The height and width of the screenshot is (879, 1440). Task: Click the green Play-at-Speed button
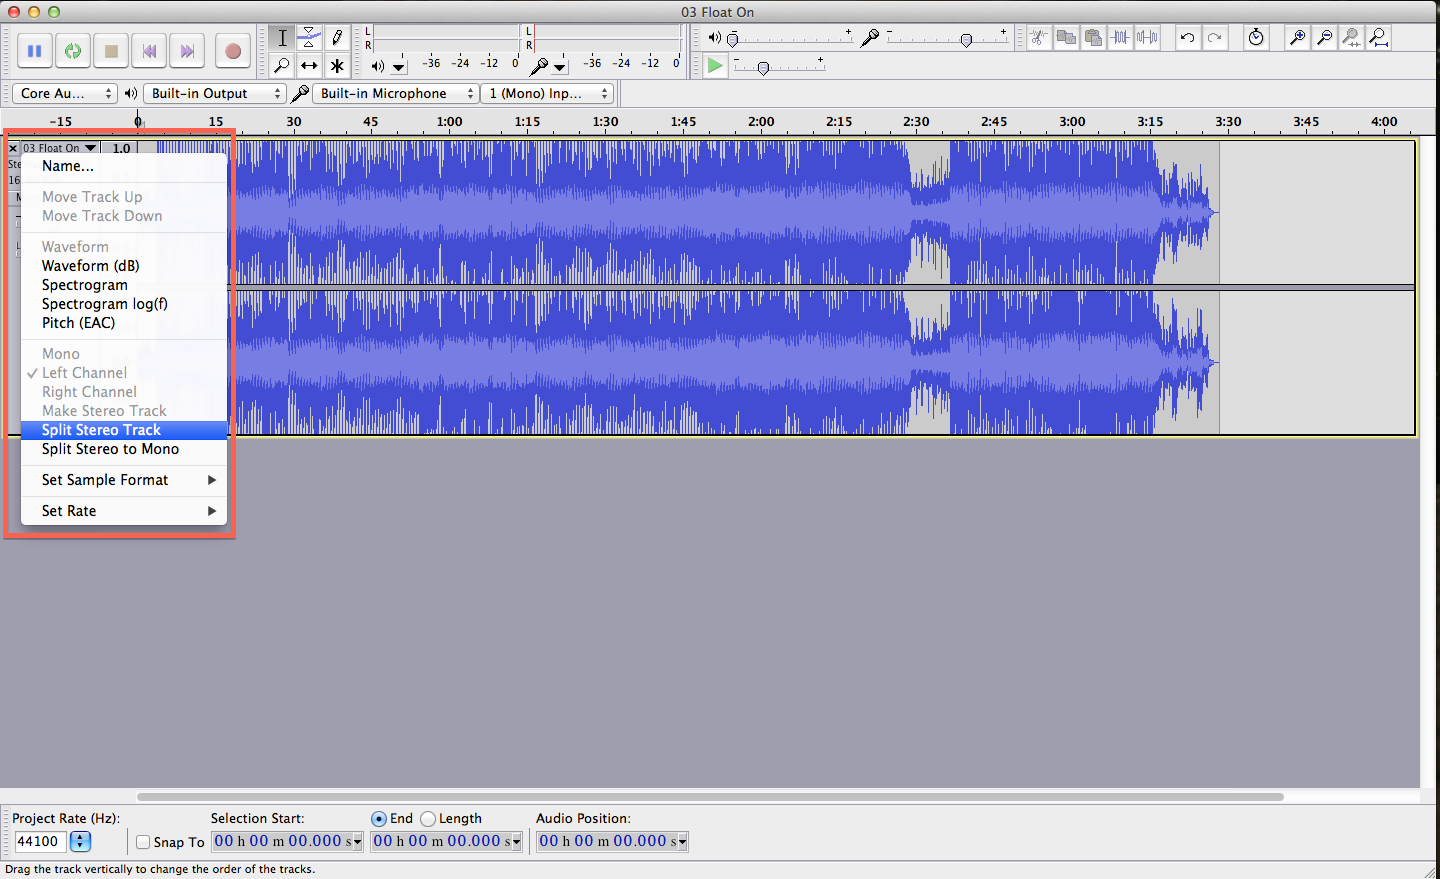point(715,66)
